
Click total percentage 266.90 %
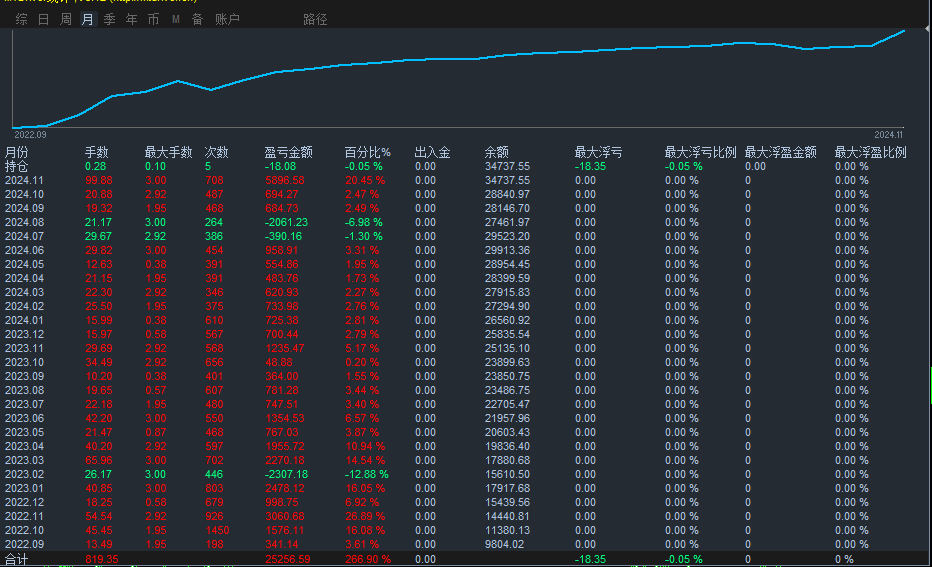point(368,559)
